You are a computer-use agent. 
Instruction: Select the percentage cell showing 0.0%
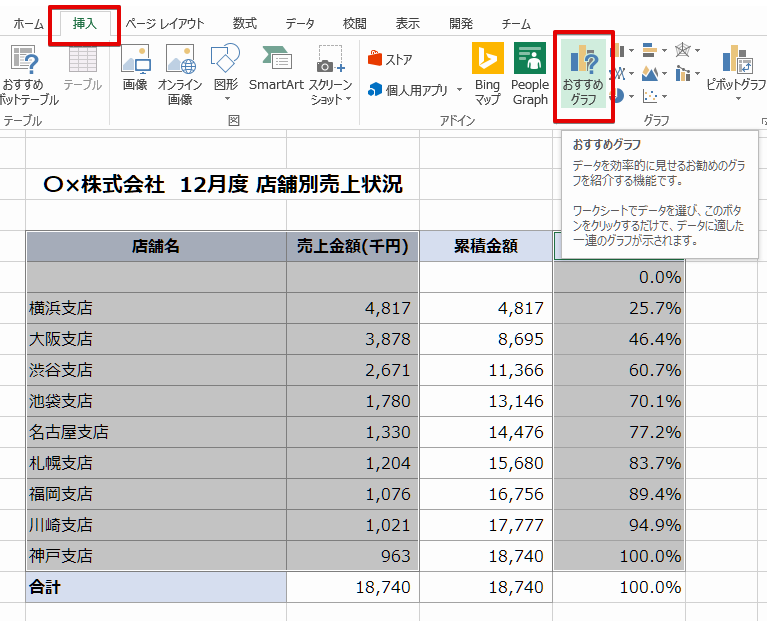pos(619,277)
